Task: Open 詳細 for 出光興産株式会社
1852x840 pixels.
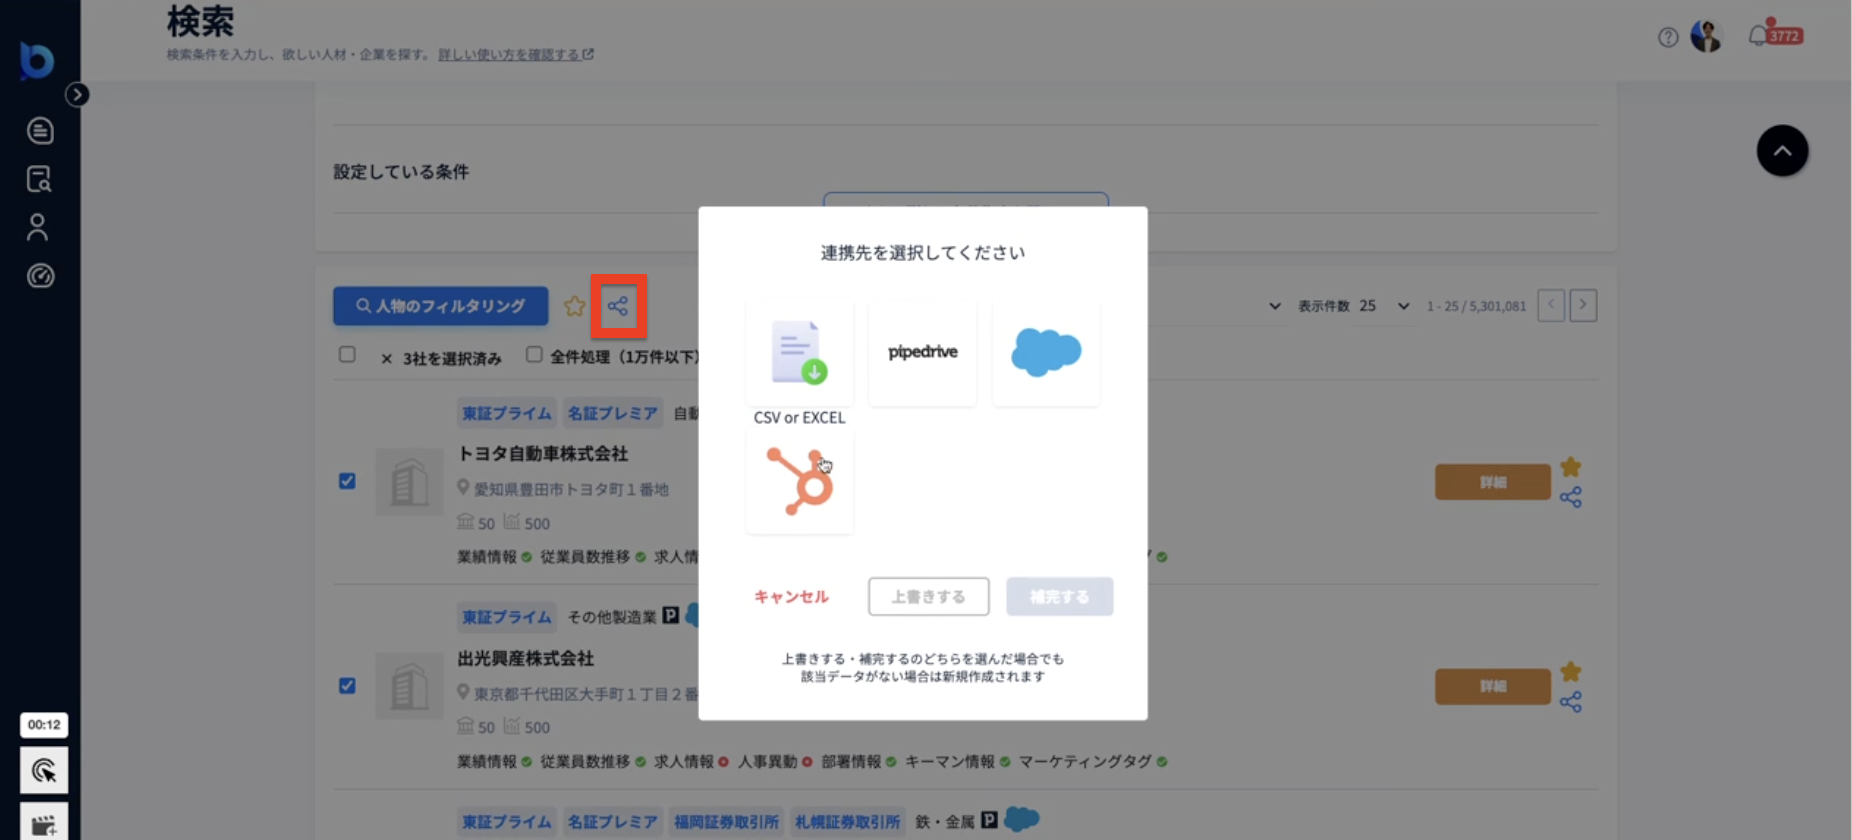Action: [1493, 686]
